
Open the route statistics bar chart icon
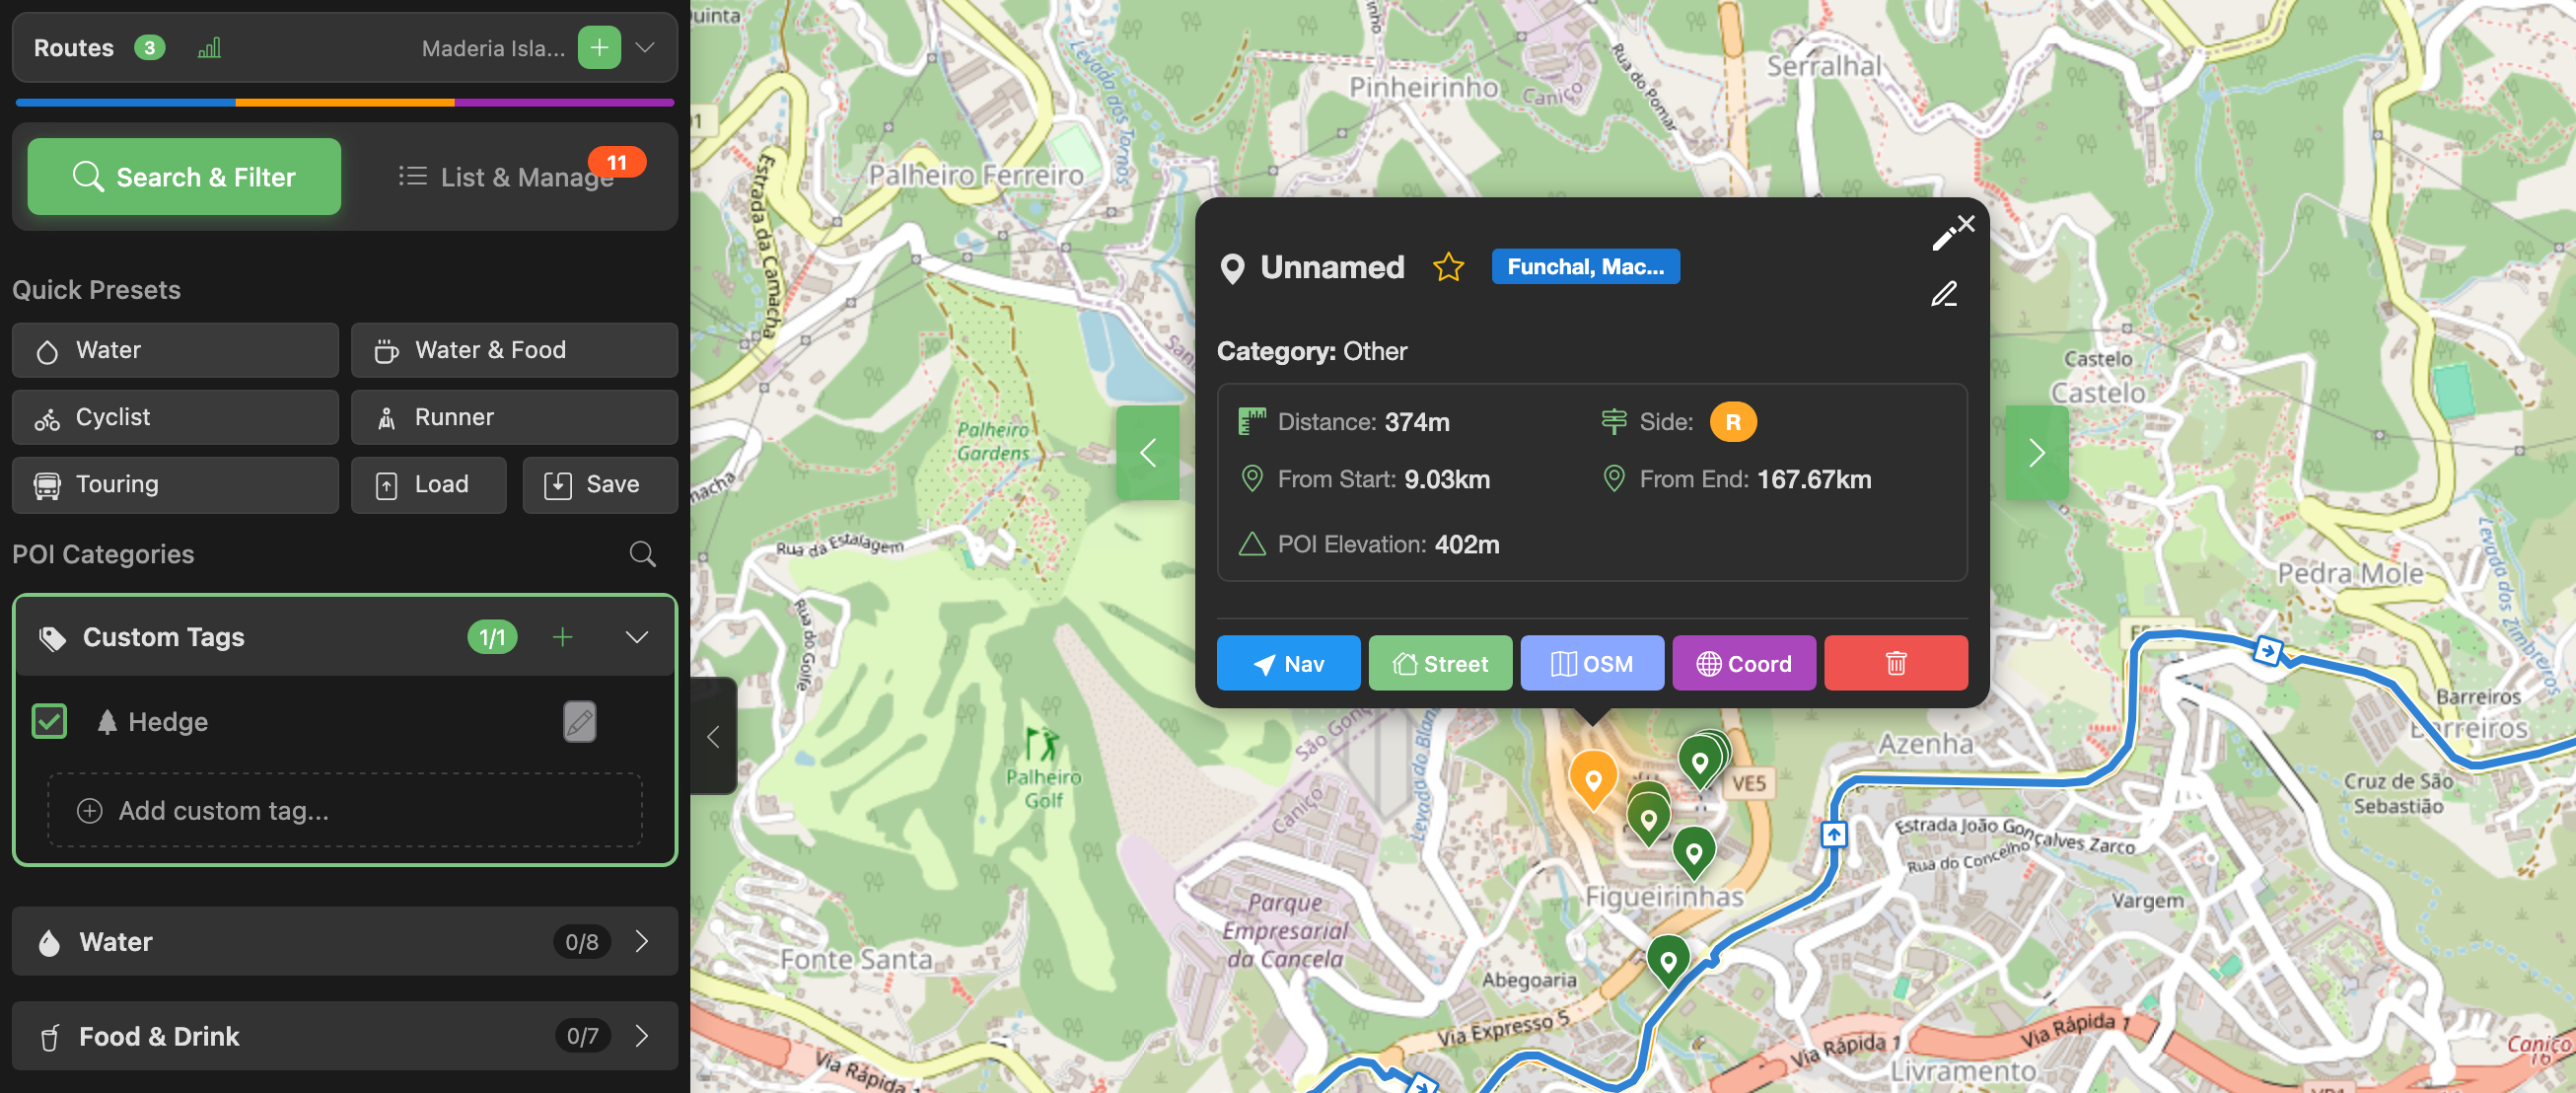click(x=209, y=48)
